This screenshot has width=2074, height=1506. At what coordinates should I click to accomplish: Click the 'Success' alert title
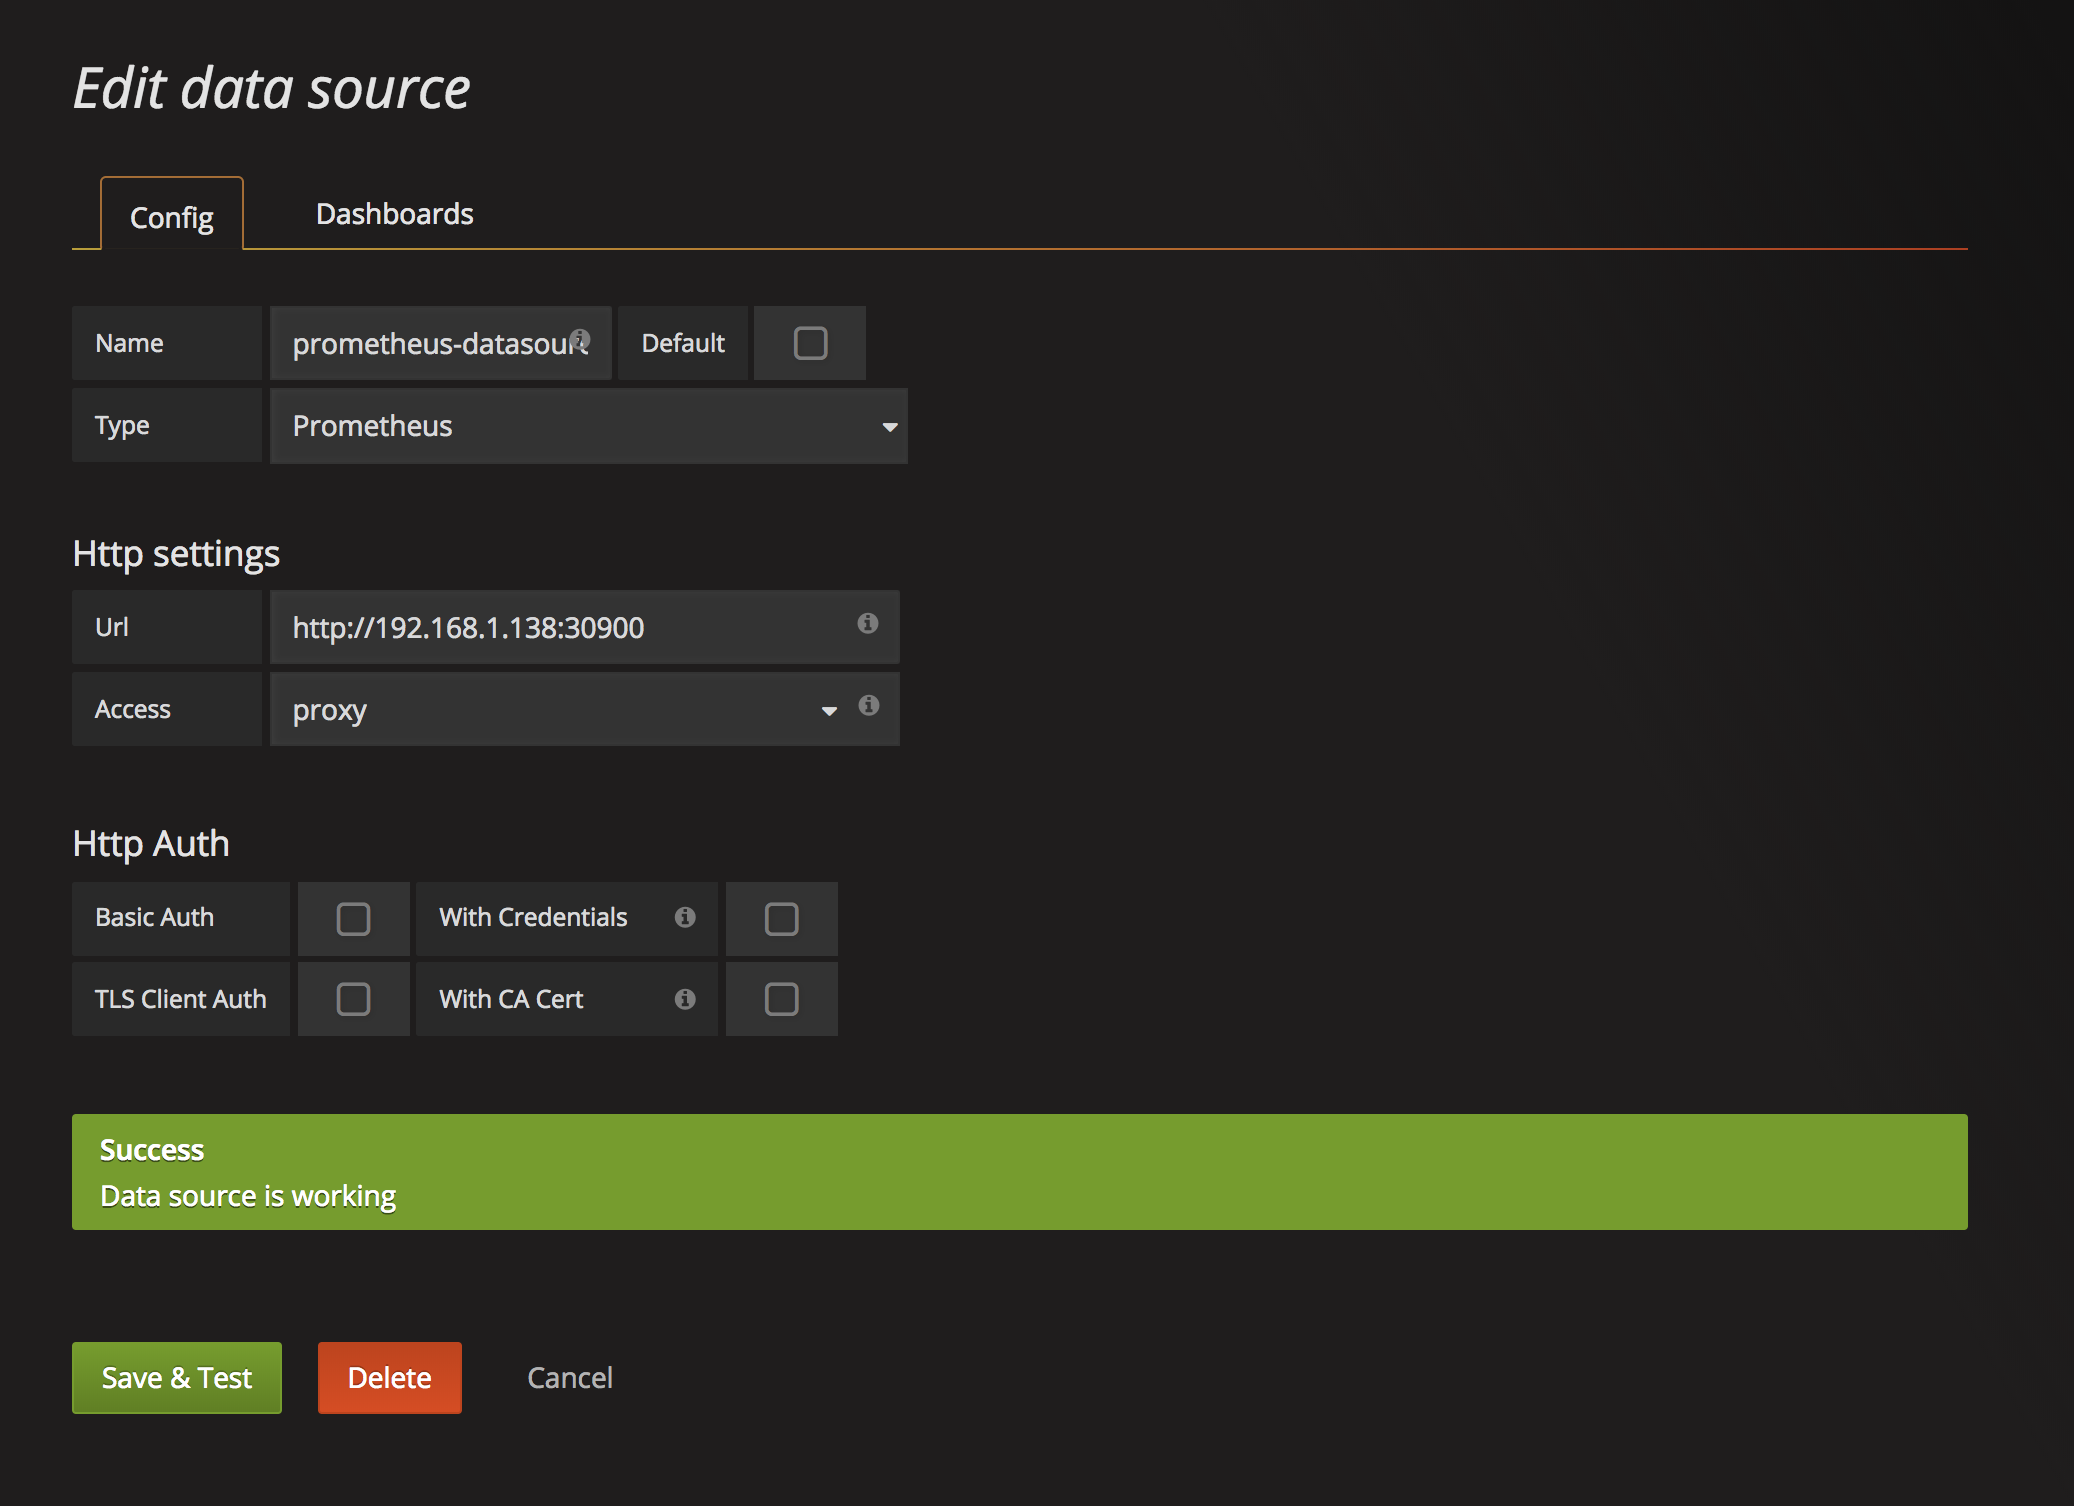(152, 1150)
